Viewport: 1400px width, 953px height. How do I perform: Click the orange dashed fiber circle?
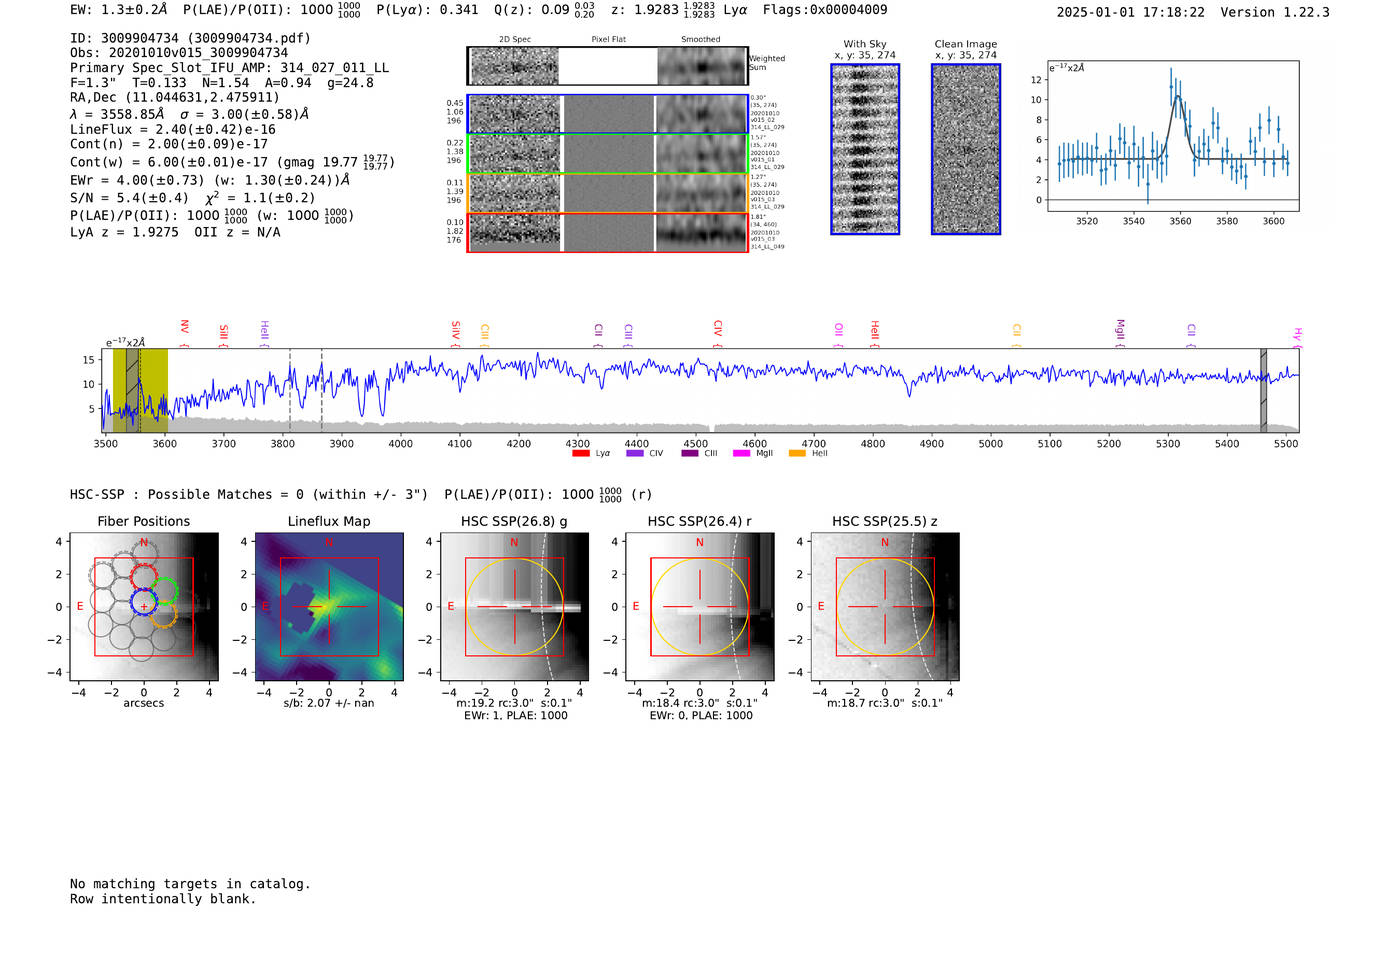[163, 614]
